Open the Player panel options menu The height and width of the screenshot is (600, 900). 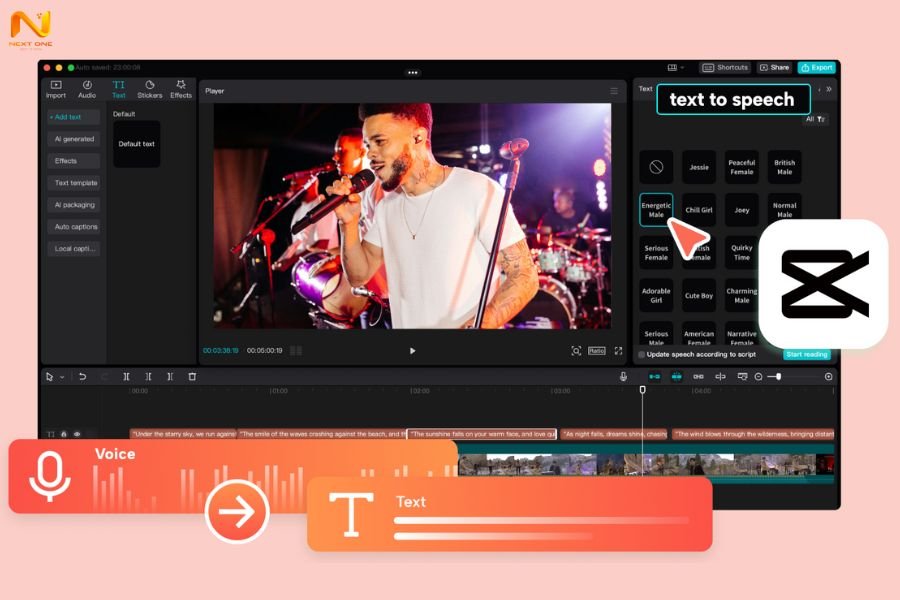[614, 91]
